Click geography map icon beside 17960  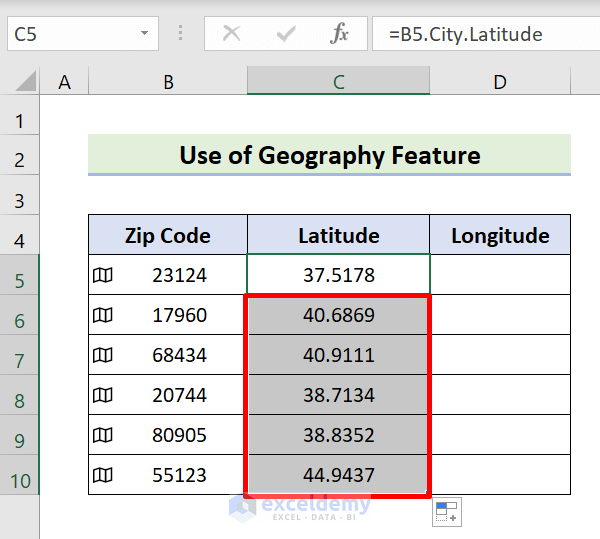102,315
